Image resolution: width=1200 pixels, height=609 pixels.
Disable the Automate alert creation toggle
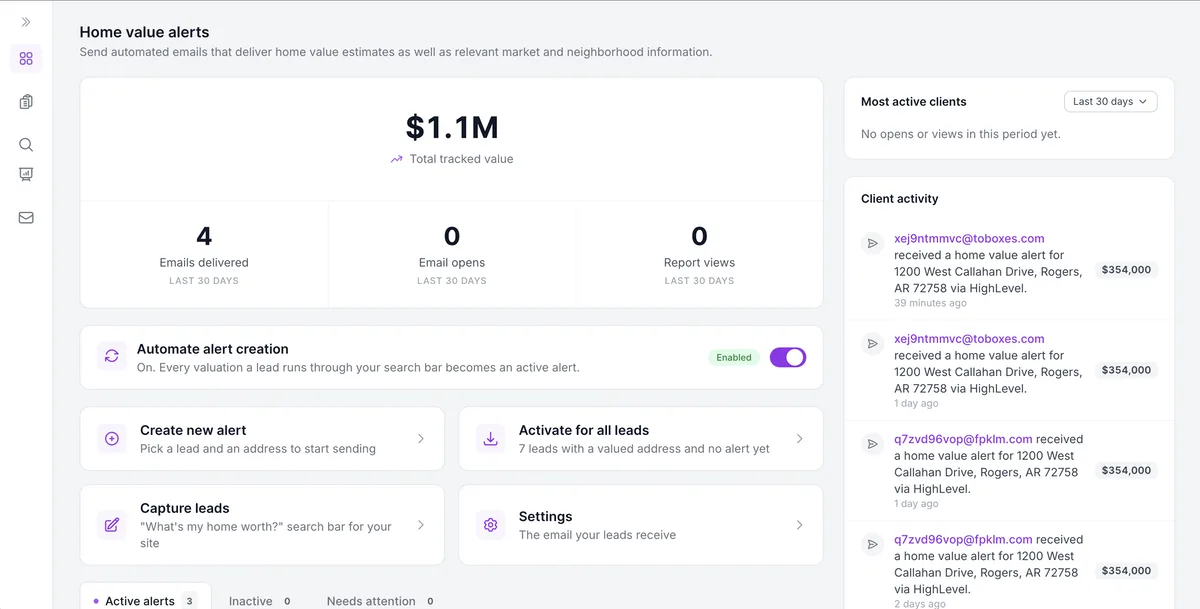pyautogui.click(x=788, y=357)
